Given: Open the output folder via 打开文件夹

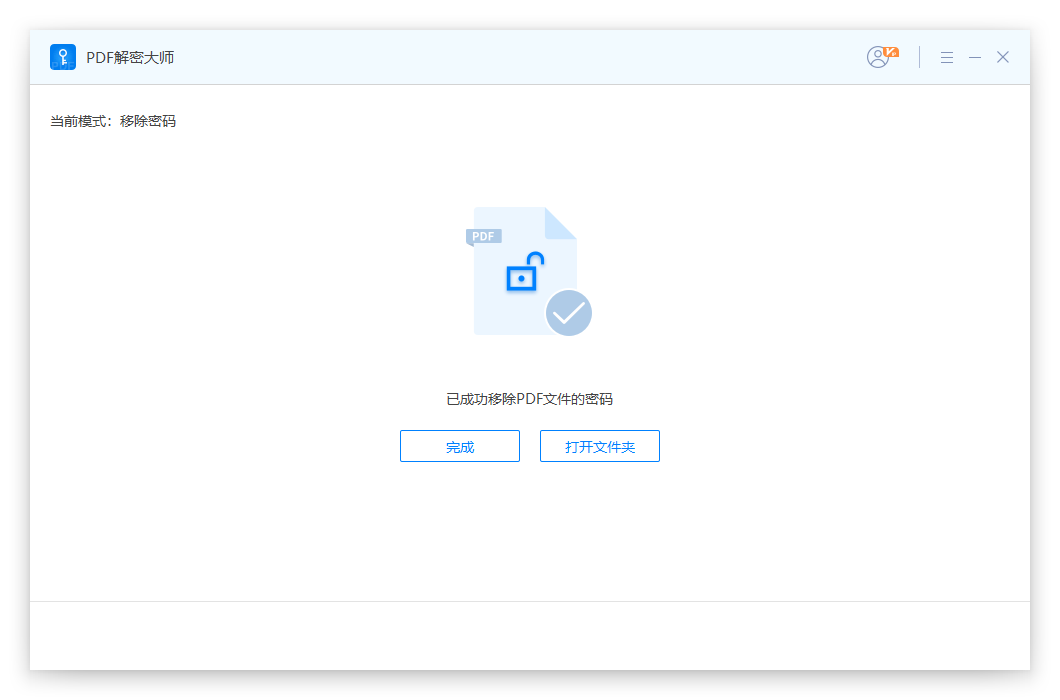Looking at the screenshot, I should pyautogui.click(x=600, y=446).
